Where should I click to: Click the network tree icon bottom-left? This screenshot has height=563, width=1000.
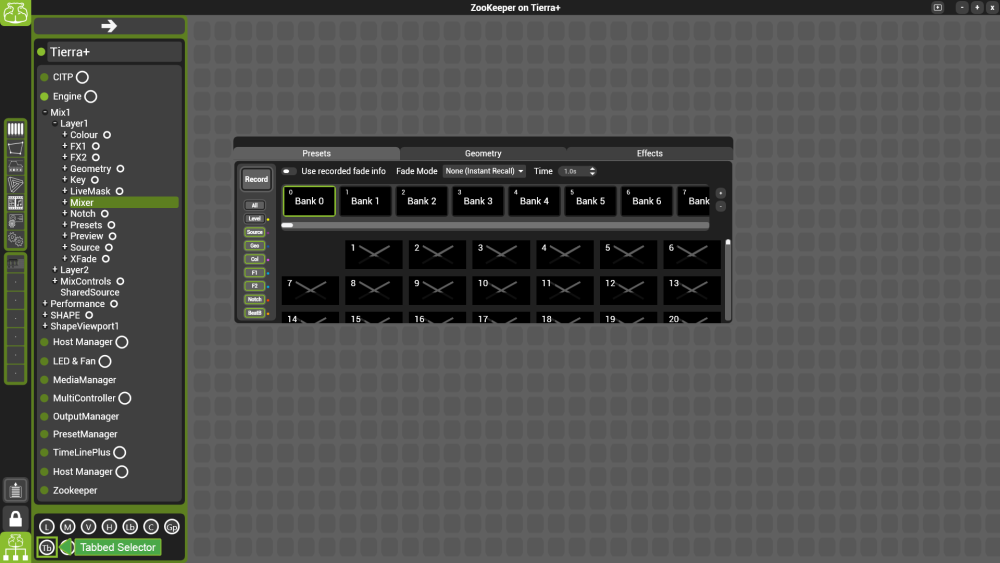coord(15,547)
